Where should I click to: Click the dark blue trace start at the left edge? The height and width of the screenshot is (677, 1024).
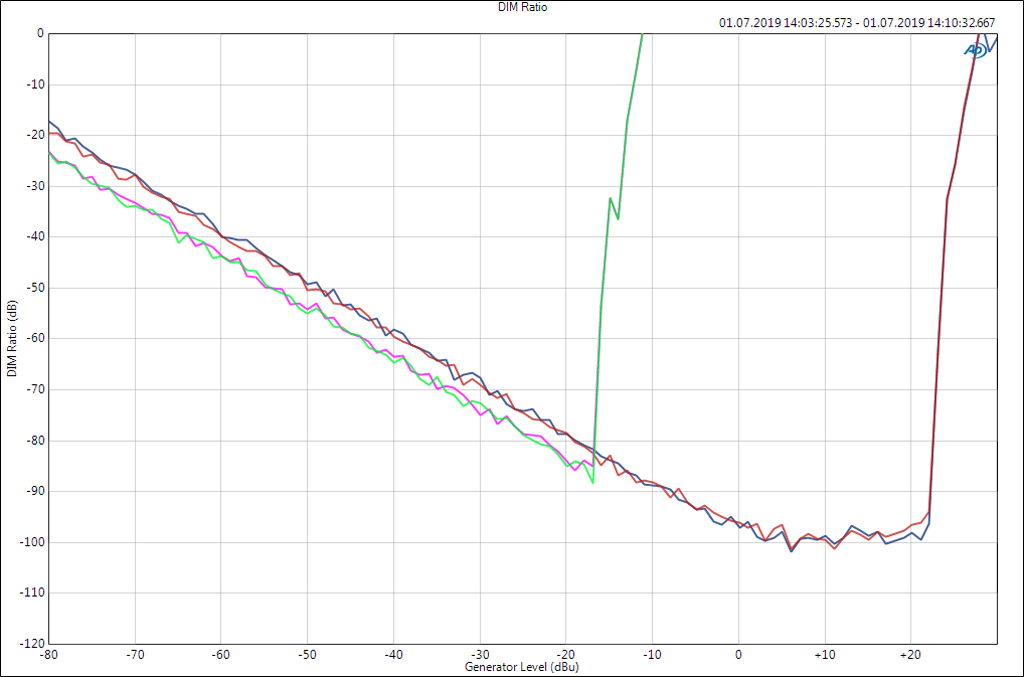[51, 122]
